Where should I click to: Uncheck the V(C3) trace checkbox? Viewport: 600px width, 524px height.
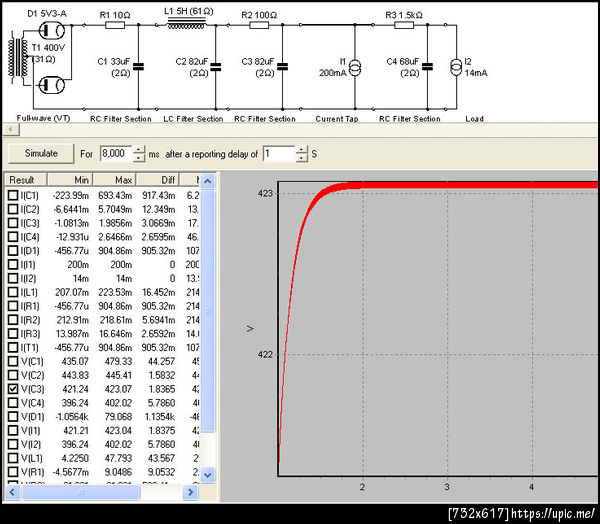point(13,389)
